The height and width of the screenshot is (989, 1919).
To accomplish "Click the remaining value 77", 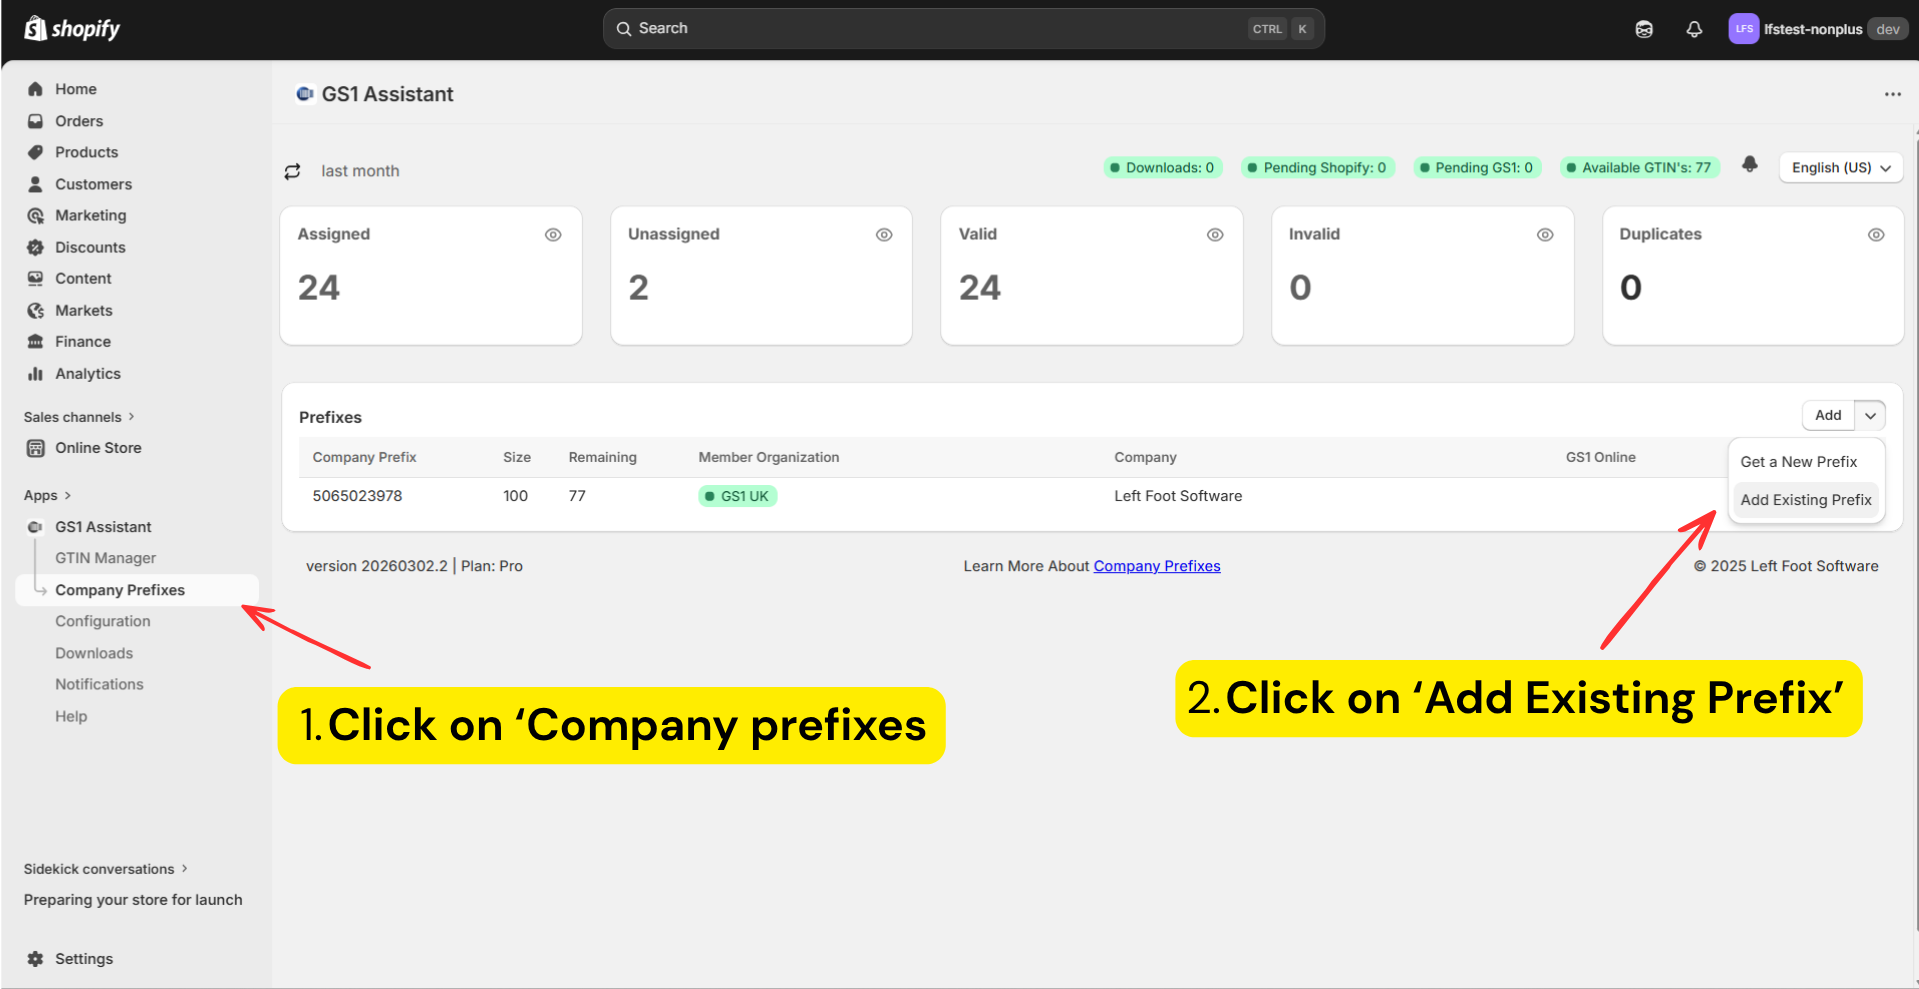I will pos(577,496).
